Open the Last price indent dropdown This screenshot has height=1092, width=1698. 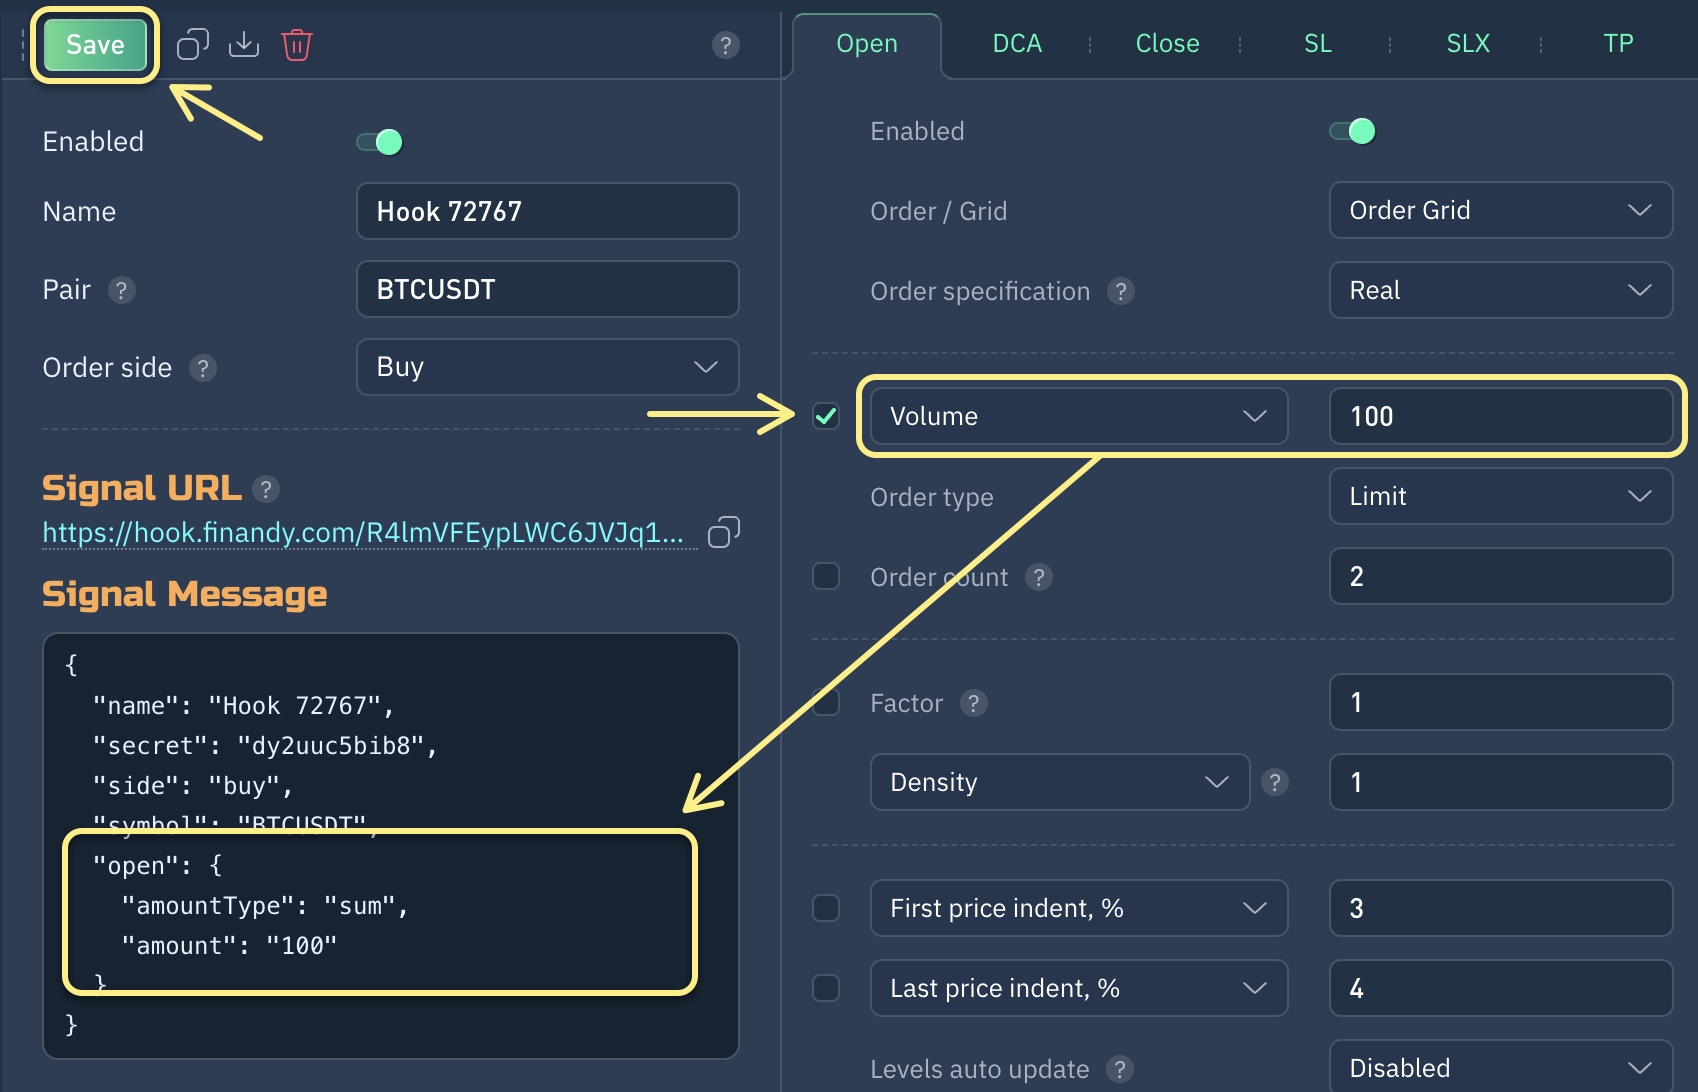[x=1079, y=988]
